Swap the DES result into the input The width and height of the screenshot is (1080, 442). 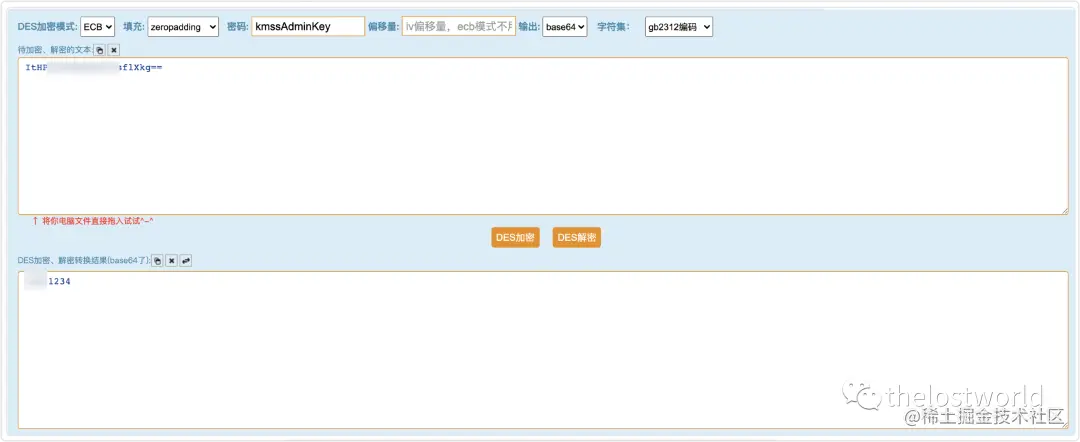pyautogui.click(x=185, y=260)
